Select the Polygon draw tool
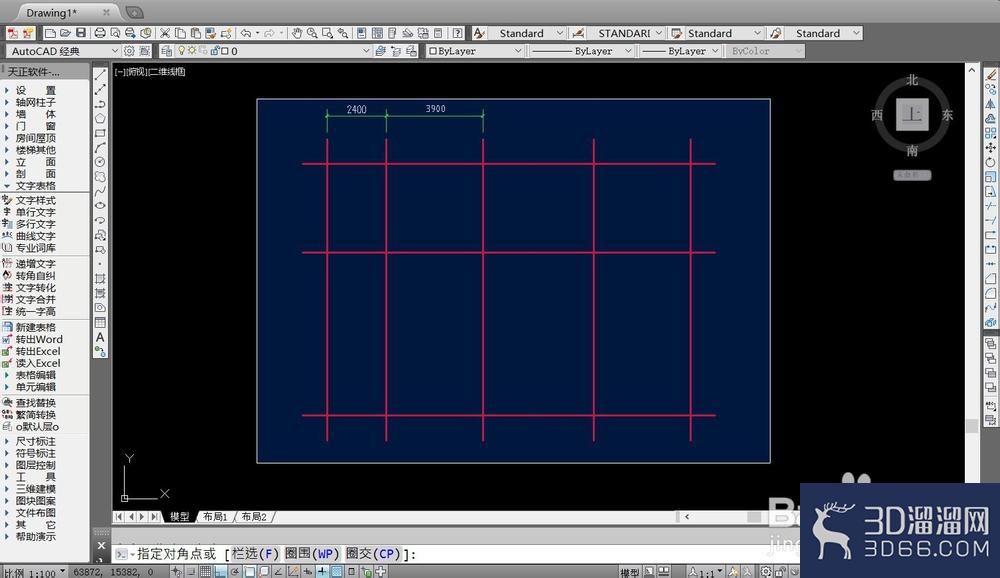The image size is (1000, 578). click(x=100, y=119)
